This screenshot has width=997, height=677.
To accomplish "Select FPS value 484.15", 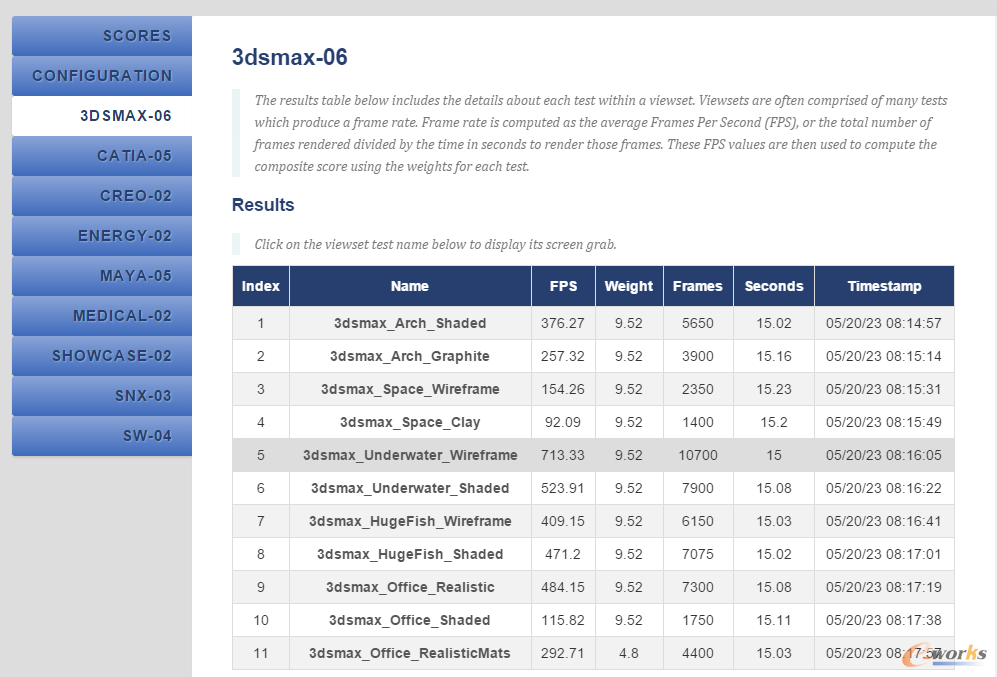I will [563, 587].
